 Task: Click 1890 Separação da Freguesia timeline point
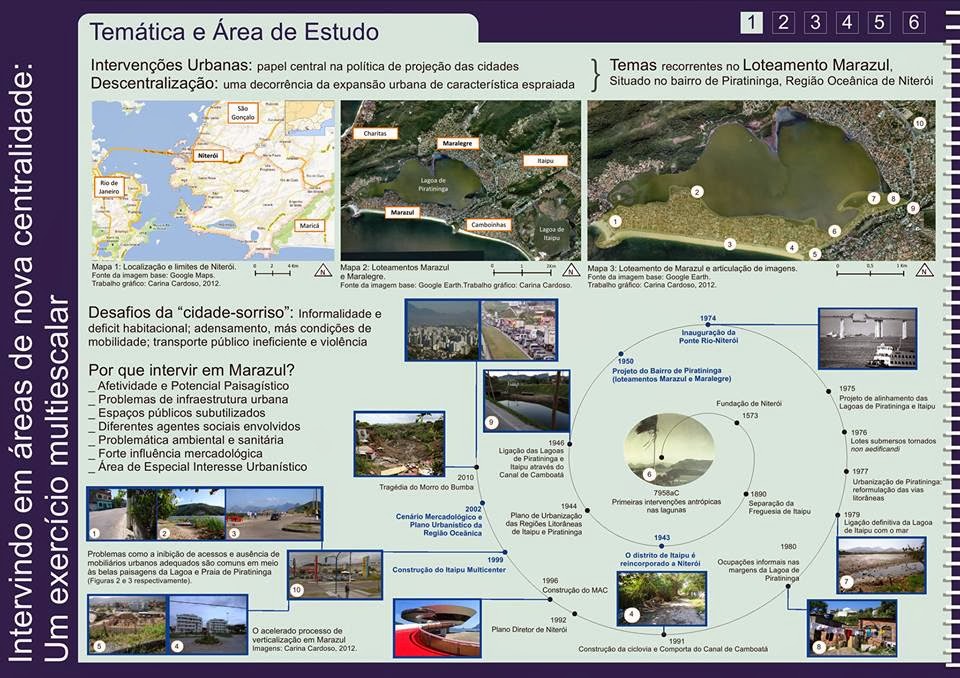pyautogui.click(x=746, y=494)
